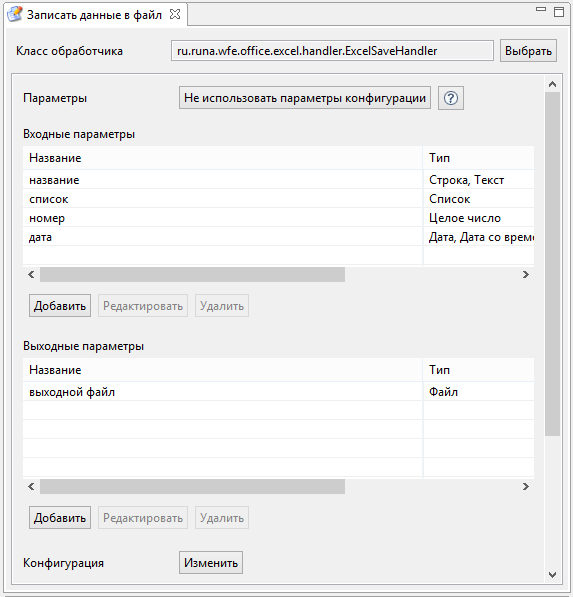Click the output table right scroll arrow

click(526, 487)
